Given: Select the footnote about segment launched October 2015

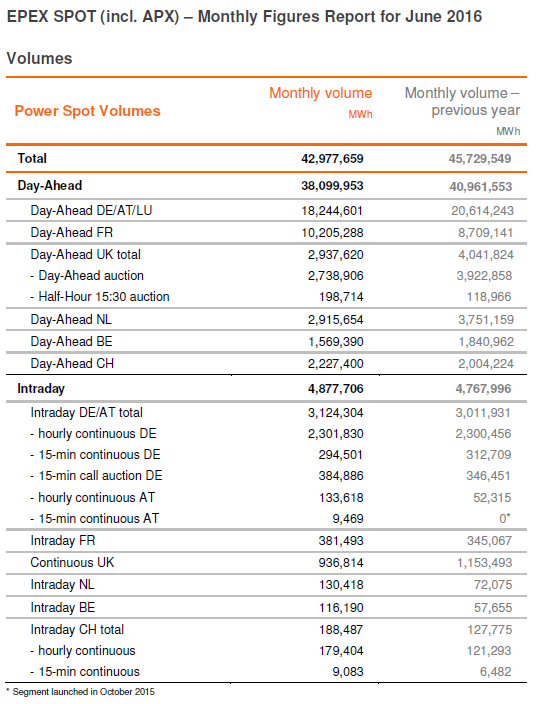Looking at the screenshot, I should pos(80,692).
